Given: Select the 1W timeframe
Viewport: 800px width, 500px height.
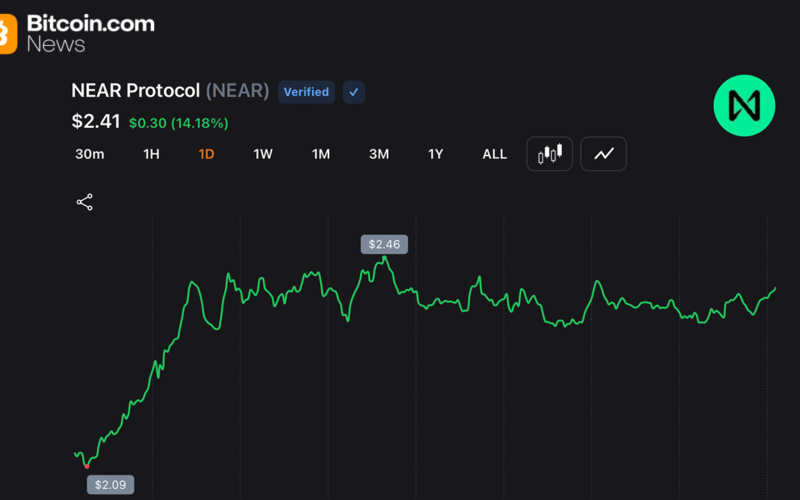Looking at the screenshot, I should click(x=263, y=154).
